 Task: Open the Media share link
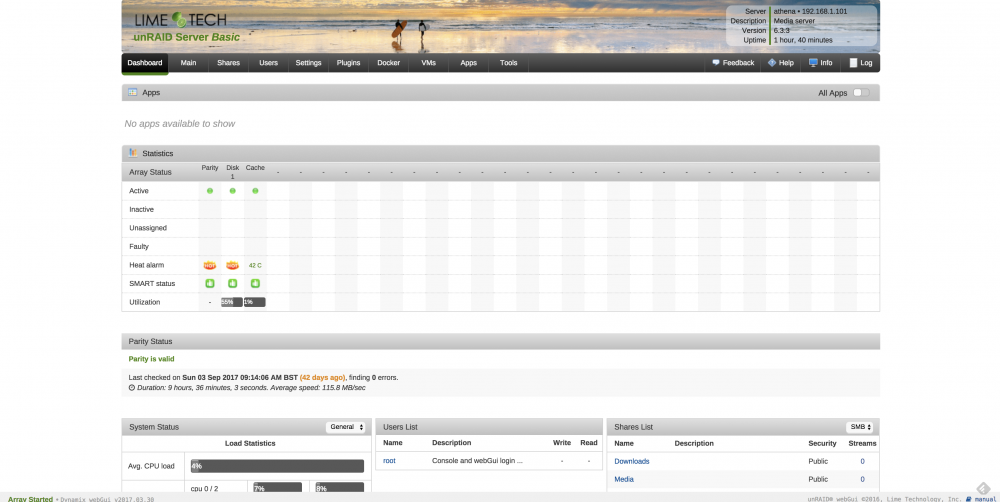click(x=624, y=479)
